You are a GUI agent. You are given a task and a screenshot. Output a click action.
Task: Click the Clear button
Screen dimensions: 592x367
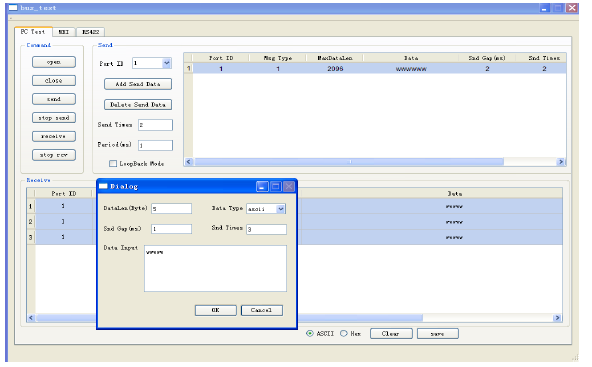tap(391, 333)
